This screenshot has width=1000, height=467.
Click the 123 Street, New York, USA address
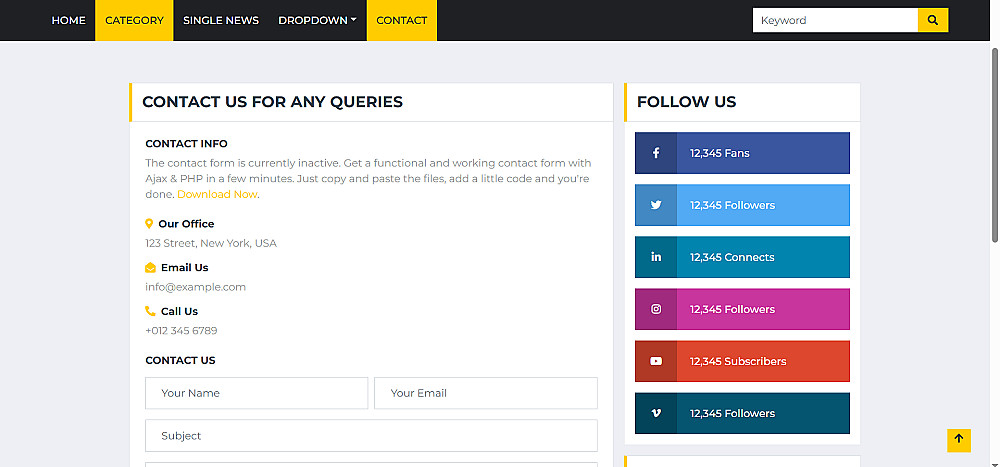(211, 243)
